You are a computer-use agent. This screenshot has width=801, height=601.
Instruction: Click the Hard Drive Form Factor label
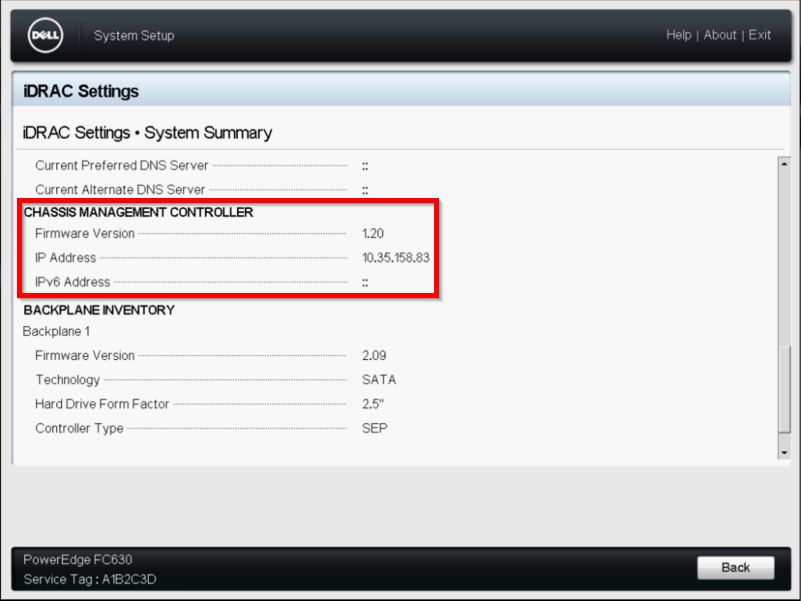(x=102, y=404)
